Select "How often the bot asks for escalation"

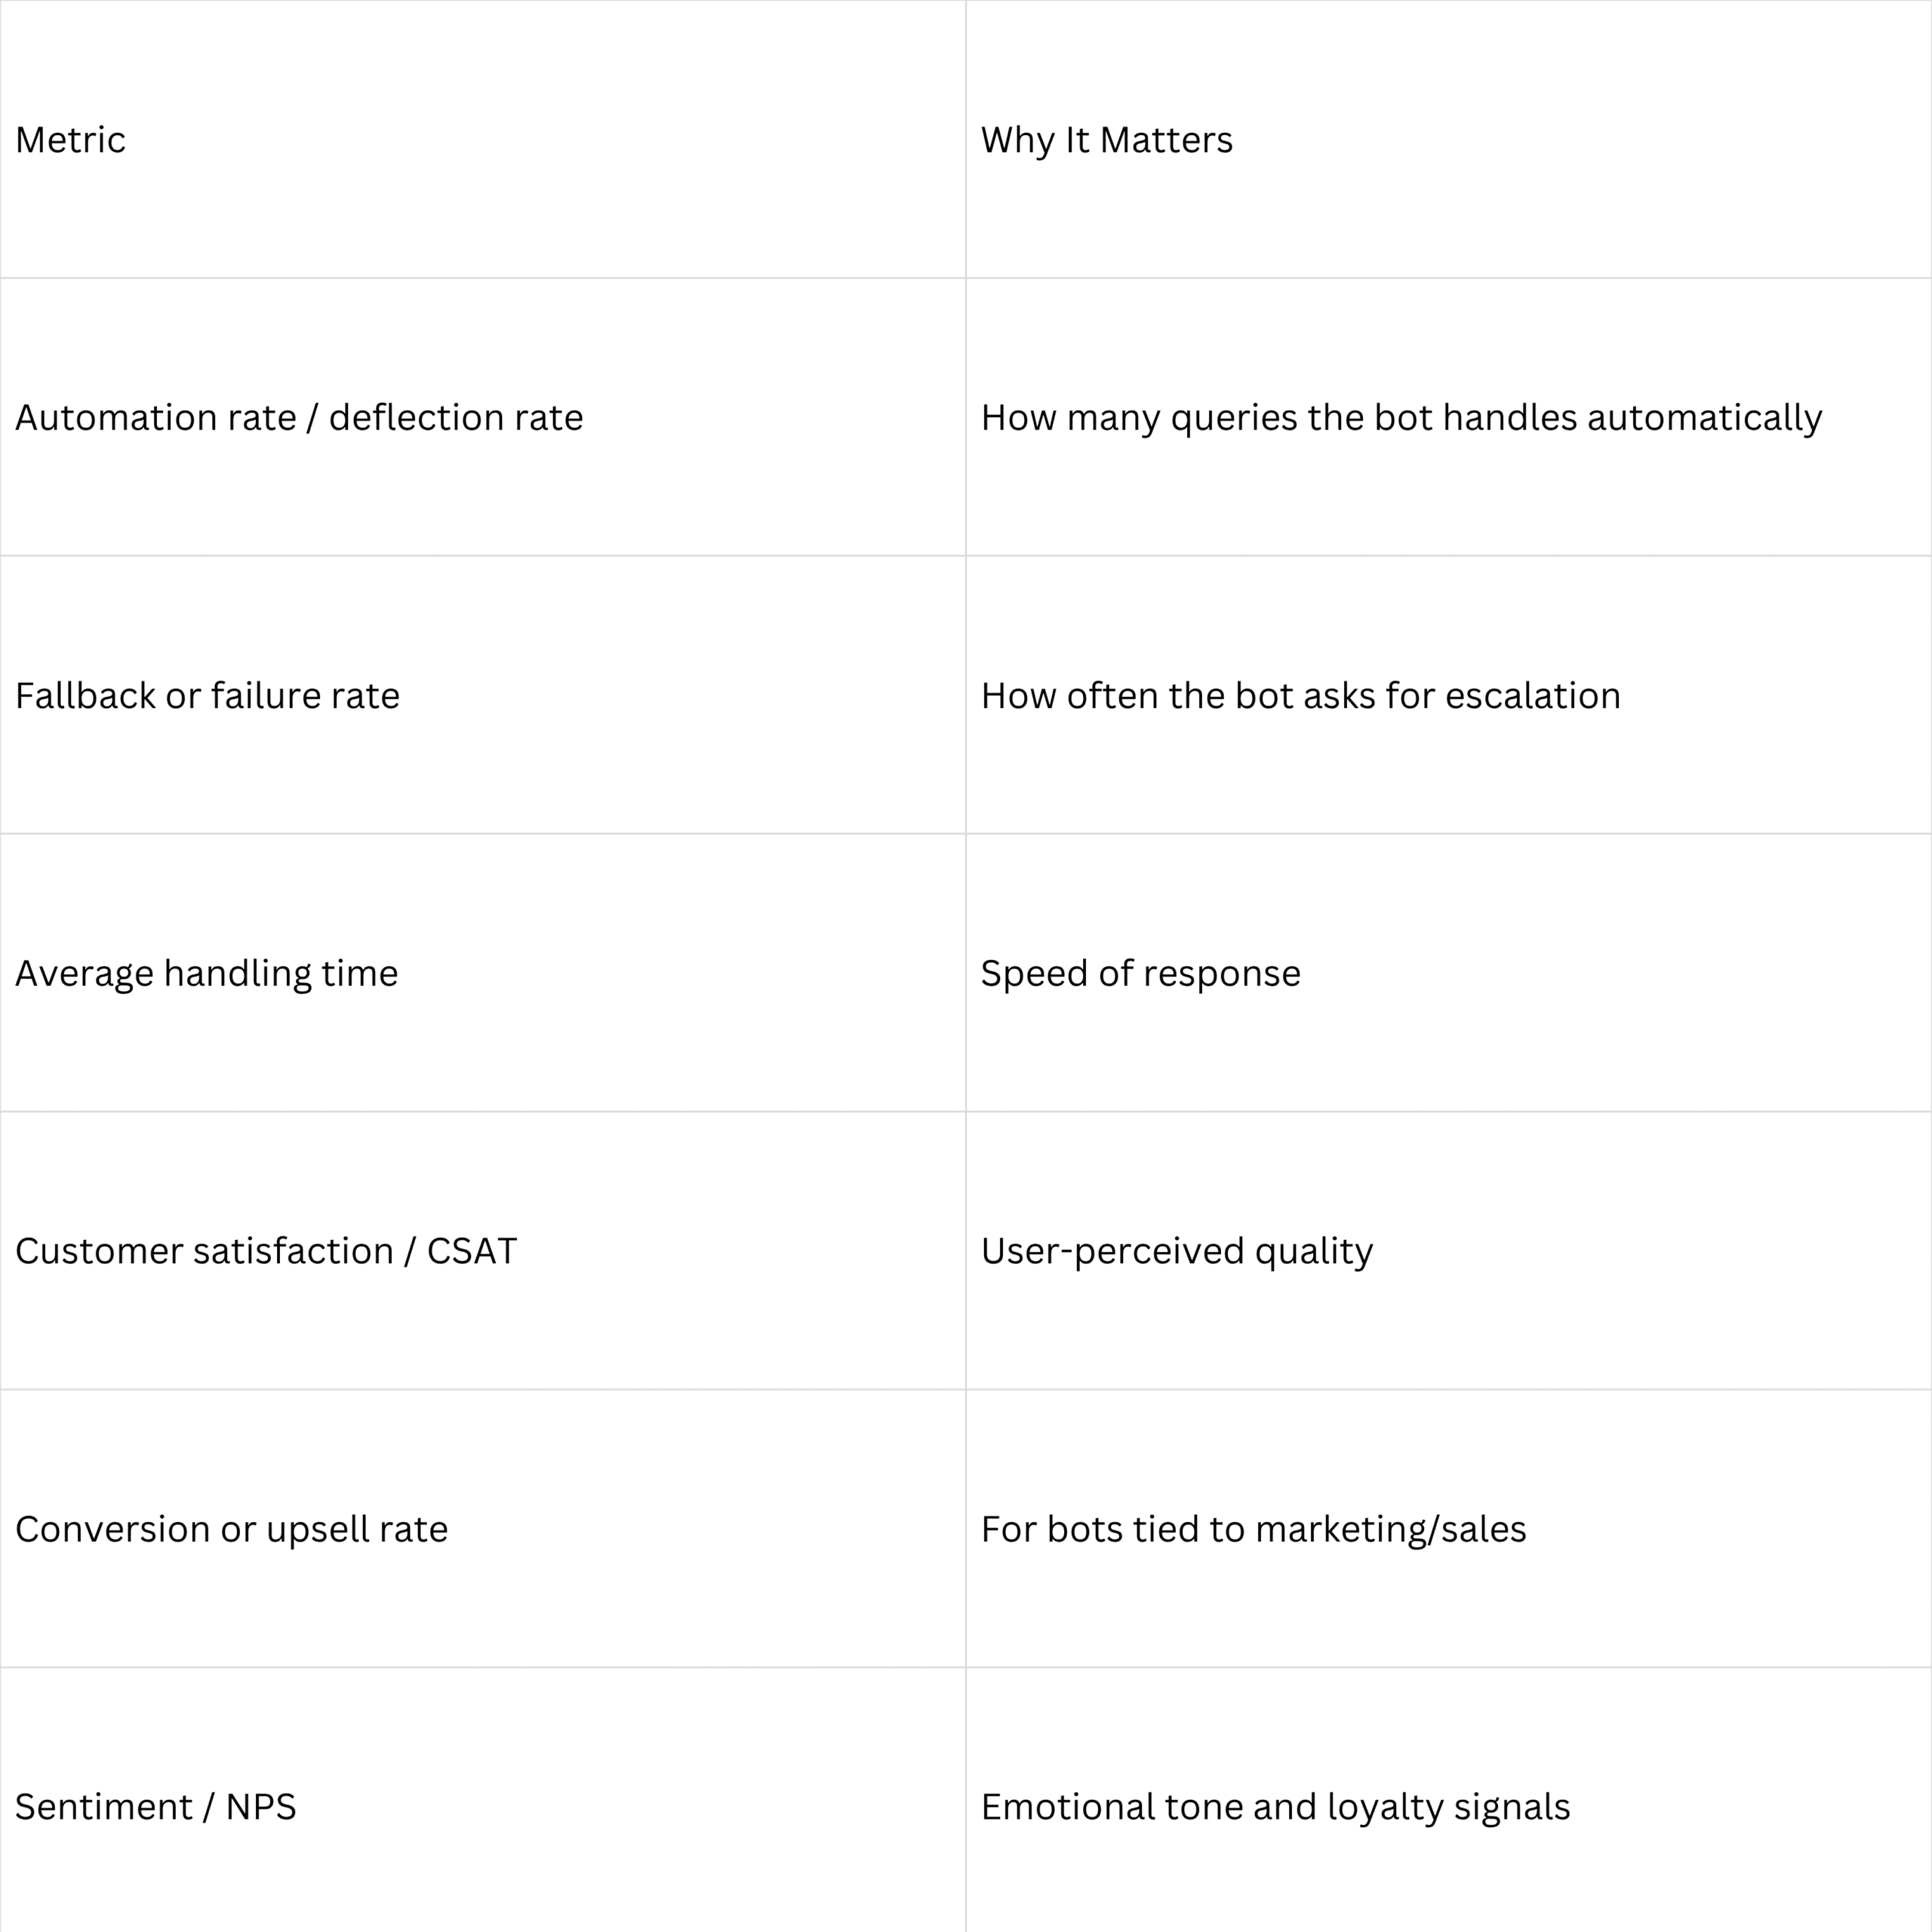1300,695
